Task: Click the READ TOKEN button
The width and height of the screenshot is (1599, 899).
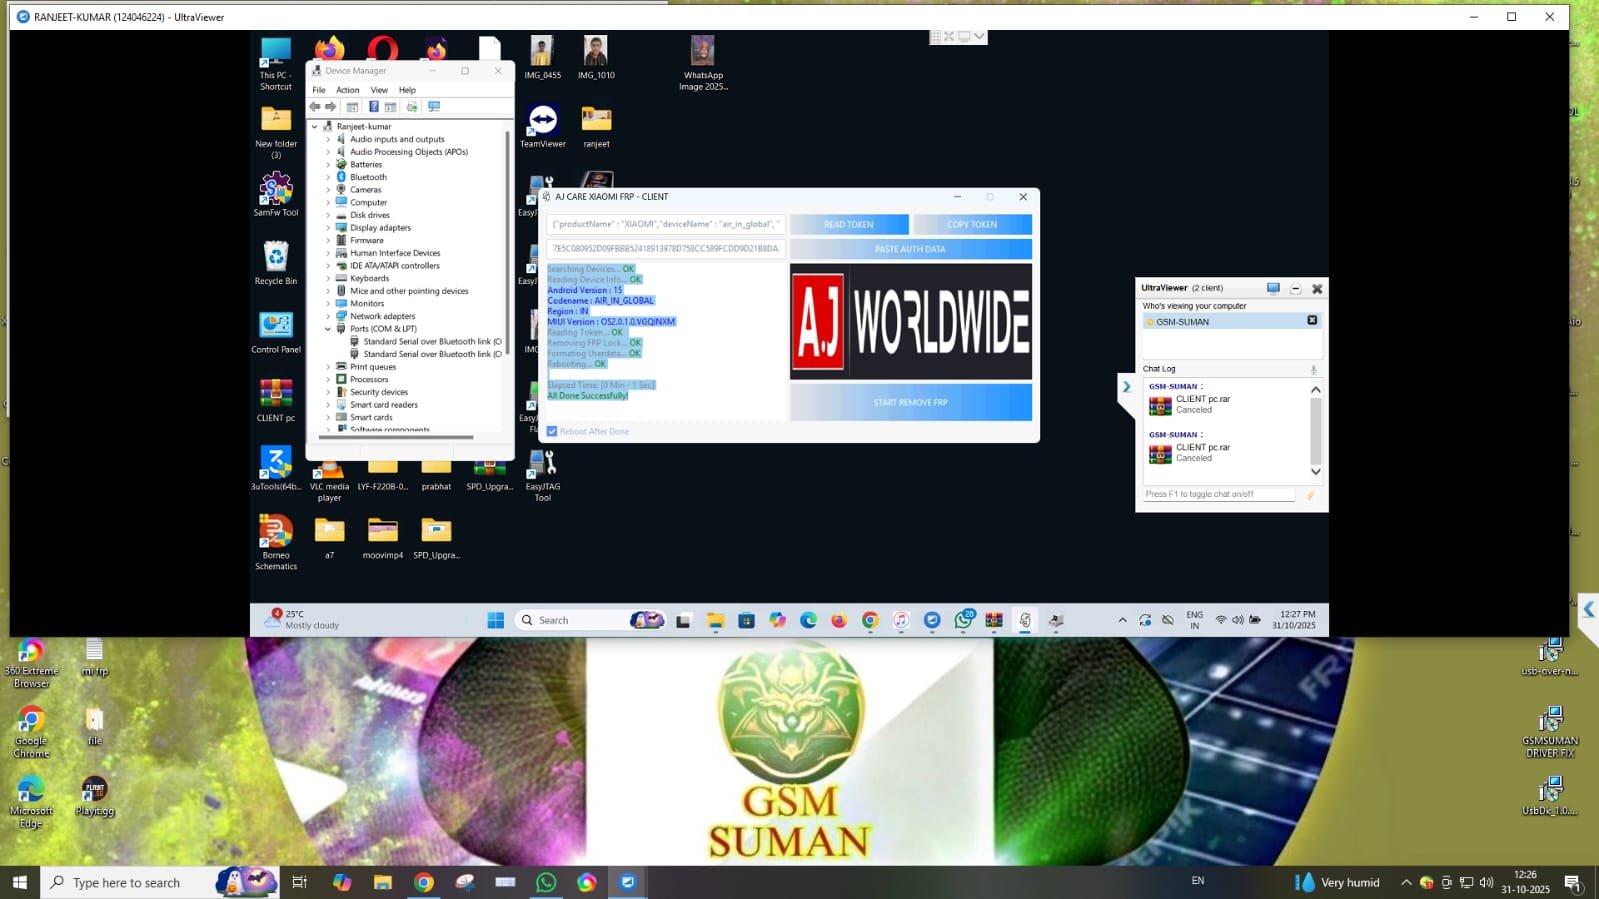Action: pos(849,225)
